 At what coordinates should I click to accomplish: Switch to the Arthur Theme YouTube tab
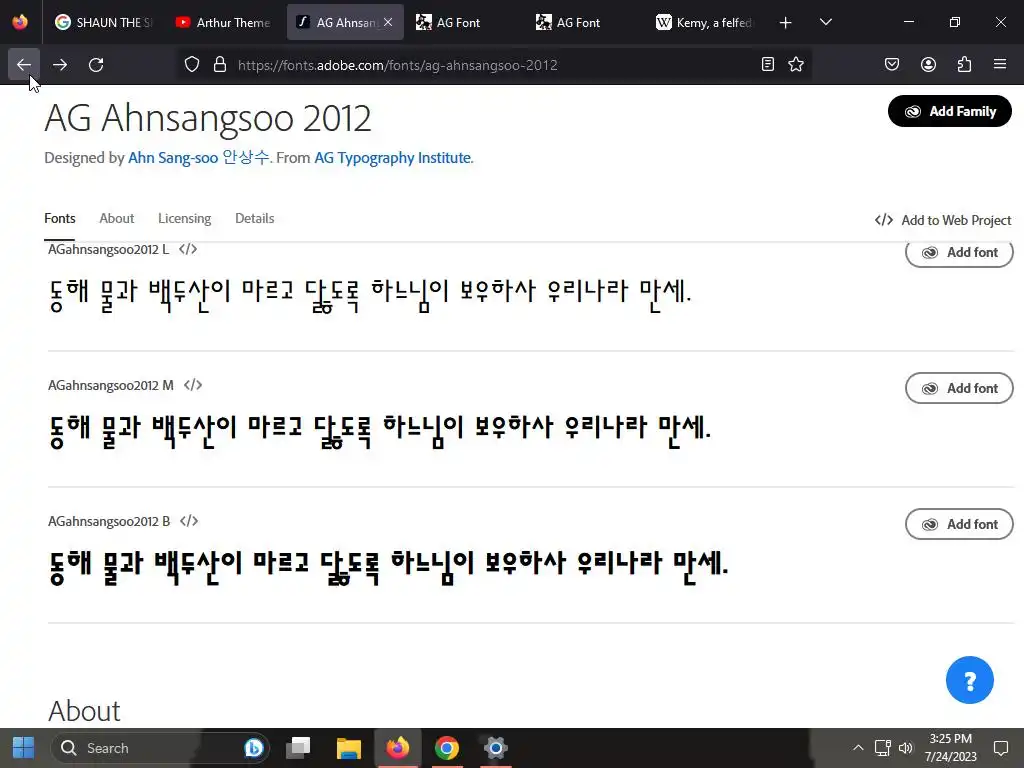[x=223, y=22]
